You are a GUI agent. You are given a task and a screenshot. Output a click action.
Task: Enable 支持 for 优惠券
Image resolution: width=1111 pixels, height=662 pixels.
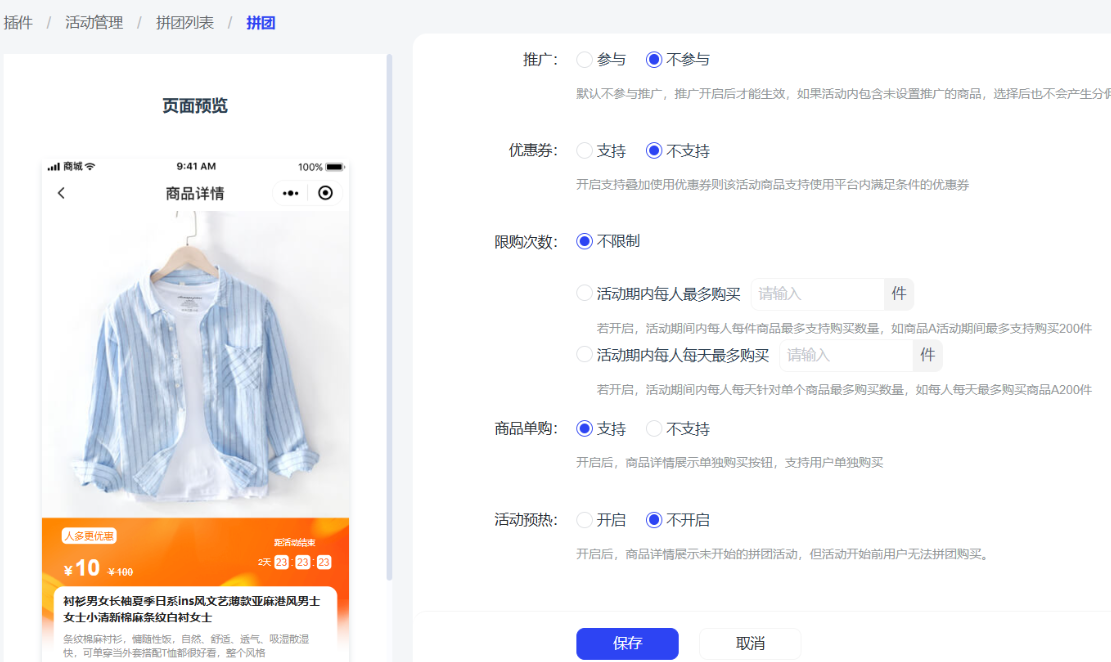point(585,151)
